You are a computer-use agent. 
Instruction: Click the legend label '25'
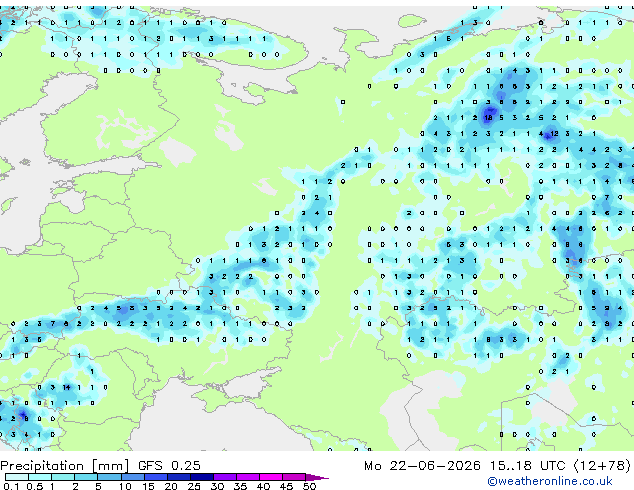point(194,486)
